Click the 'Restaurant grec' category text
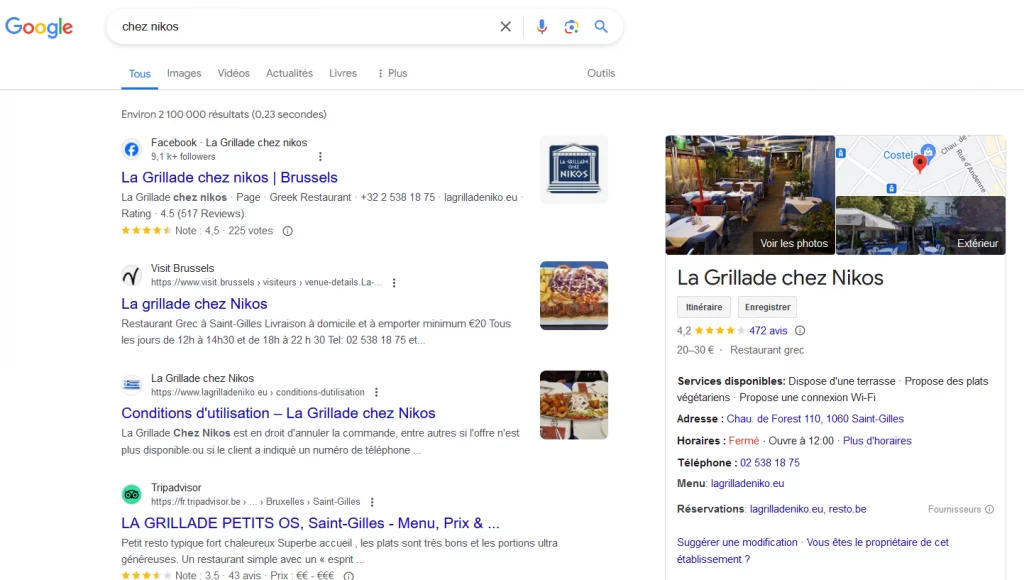1024x580 pixels. click(767, 350)
